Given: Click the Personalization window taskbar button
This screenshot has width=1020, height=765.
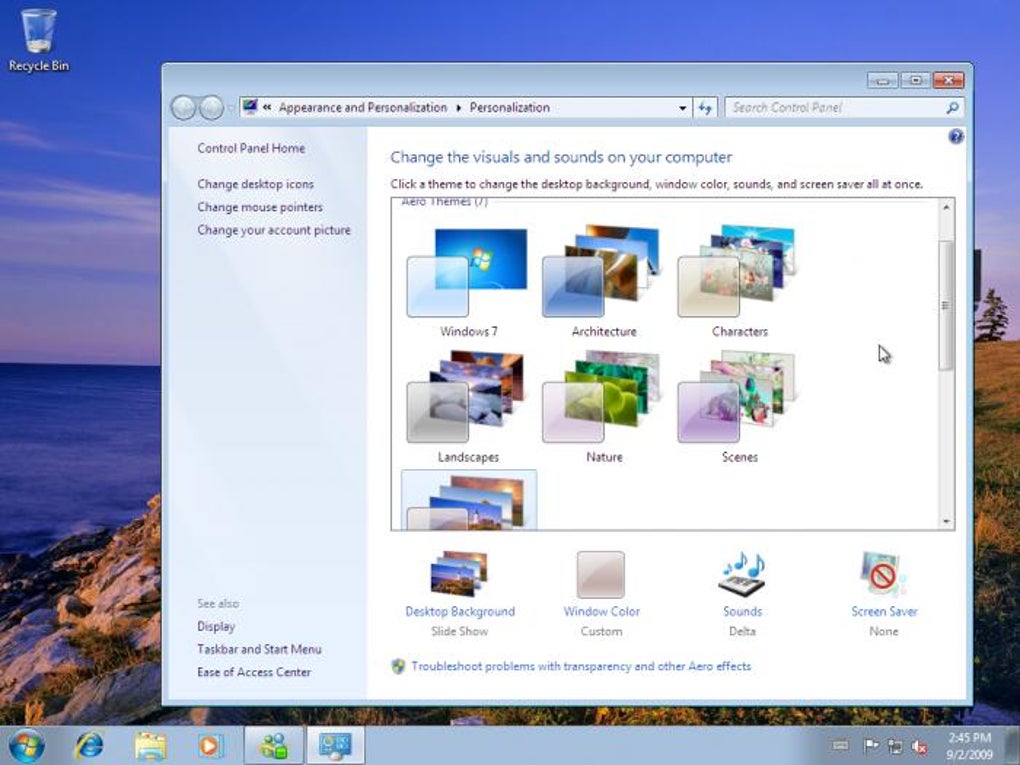Looking at the screenshot, I should (336, 745).
